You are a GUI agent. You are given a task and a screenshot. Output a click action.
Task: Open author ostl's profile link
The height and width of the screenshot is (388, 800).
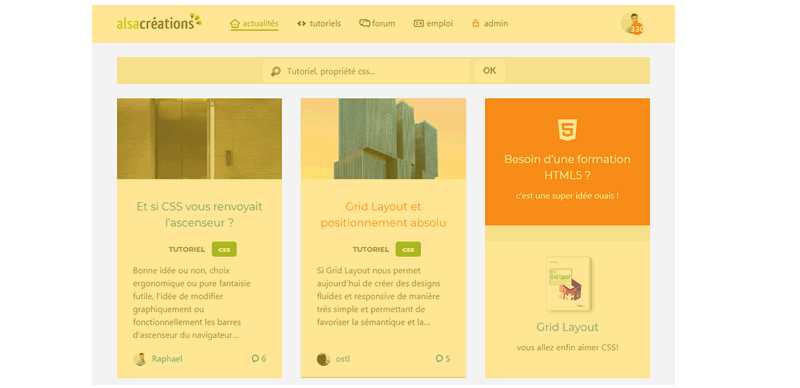pos(343,359)
